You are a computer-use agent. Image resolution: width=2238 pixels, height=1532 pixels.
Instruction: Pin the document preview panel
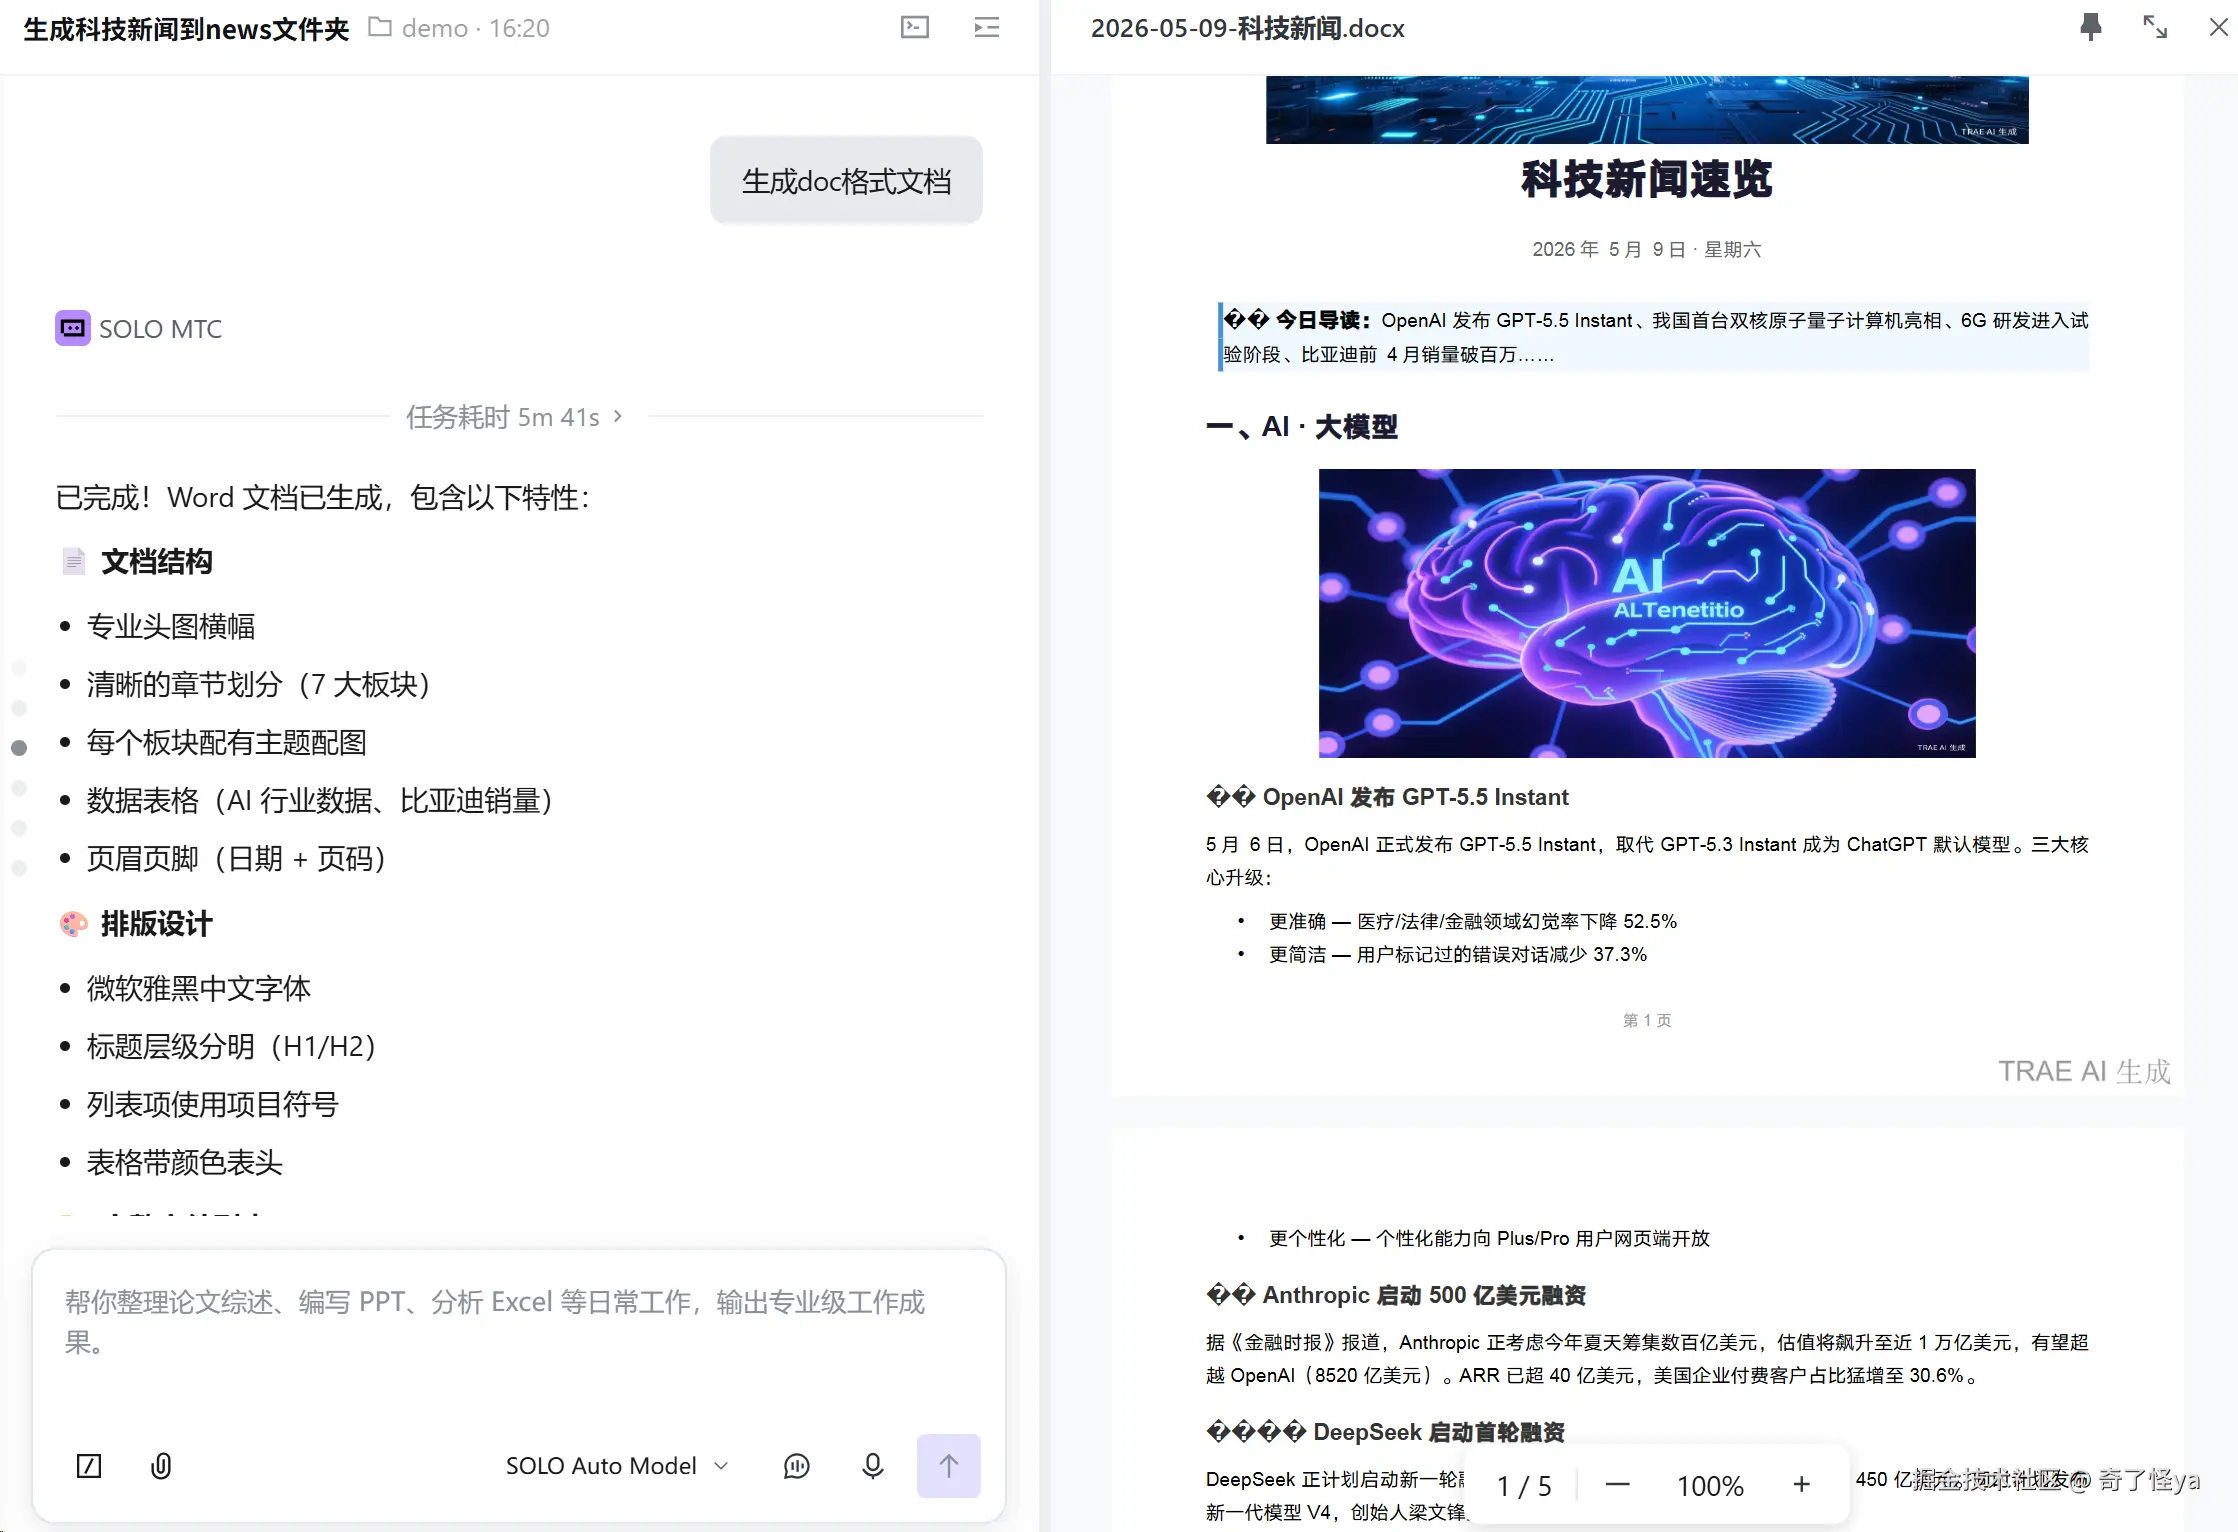tap(2090, 27)
